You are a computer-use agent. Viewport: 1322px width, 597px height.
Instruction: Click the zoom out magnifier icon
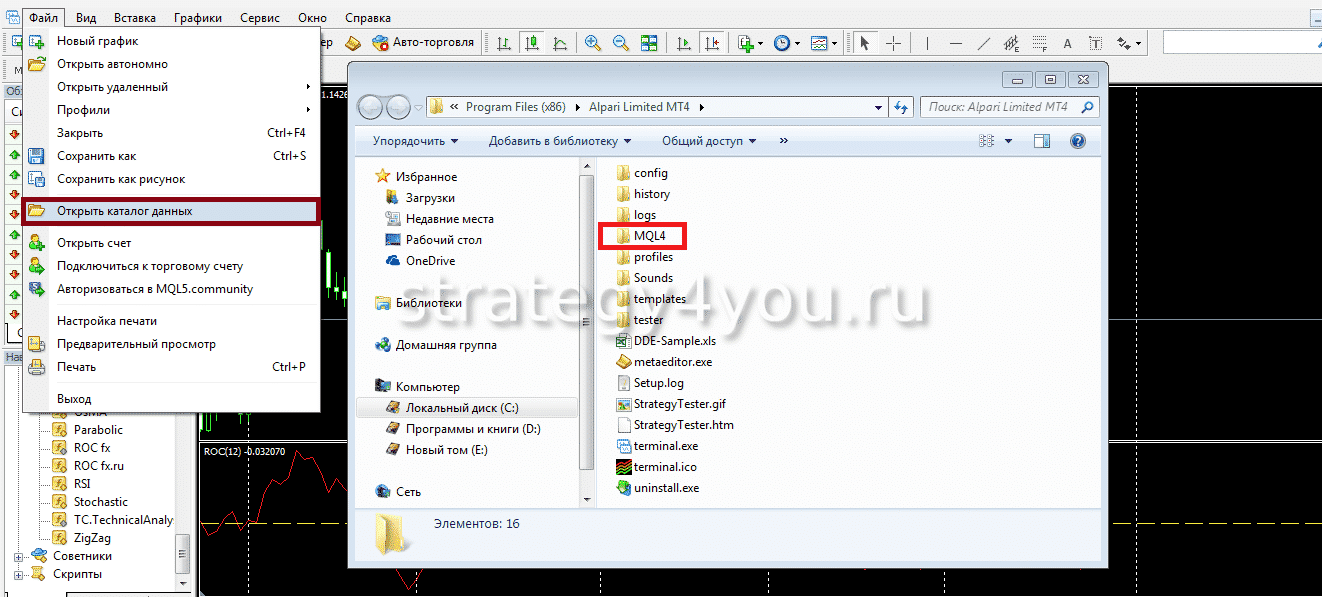point(621,43)
